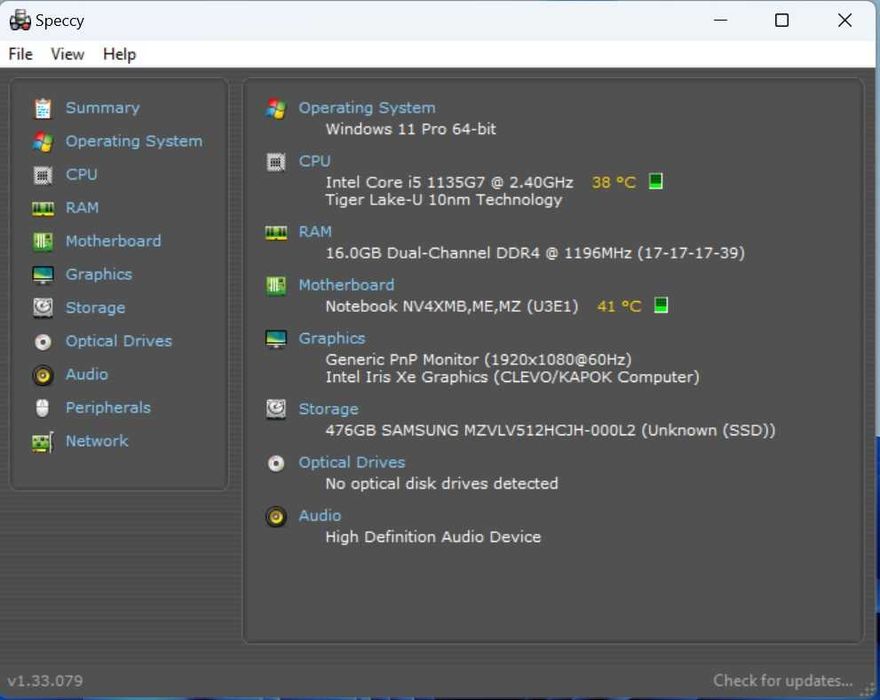Click the CPU chip icon in summary panel
Image resolution: width=880 pixels, height=700 pixels.
276,162
